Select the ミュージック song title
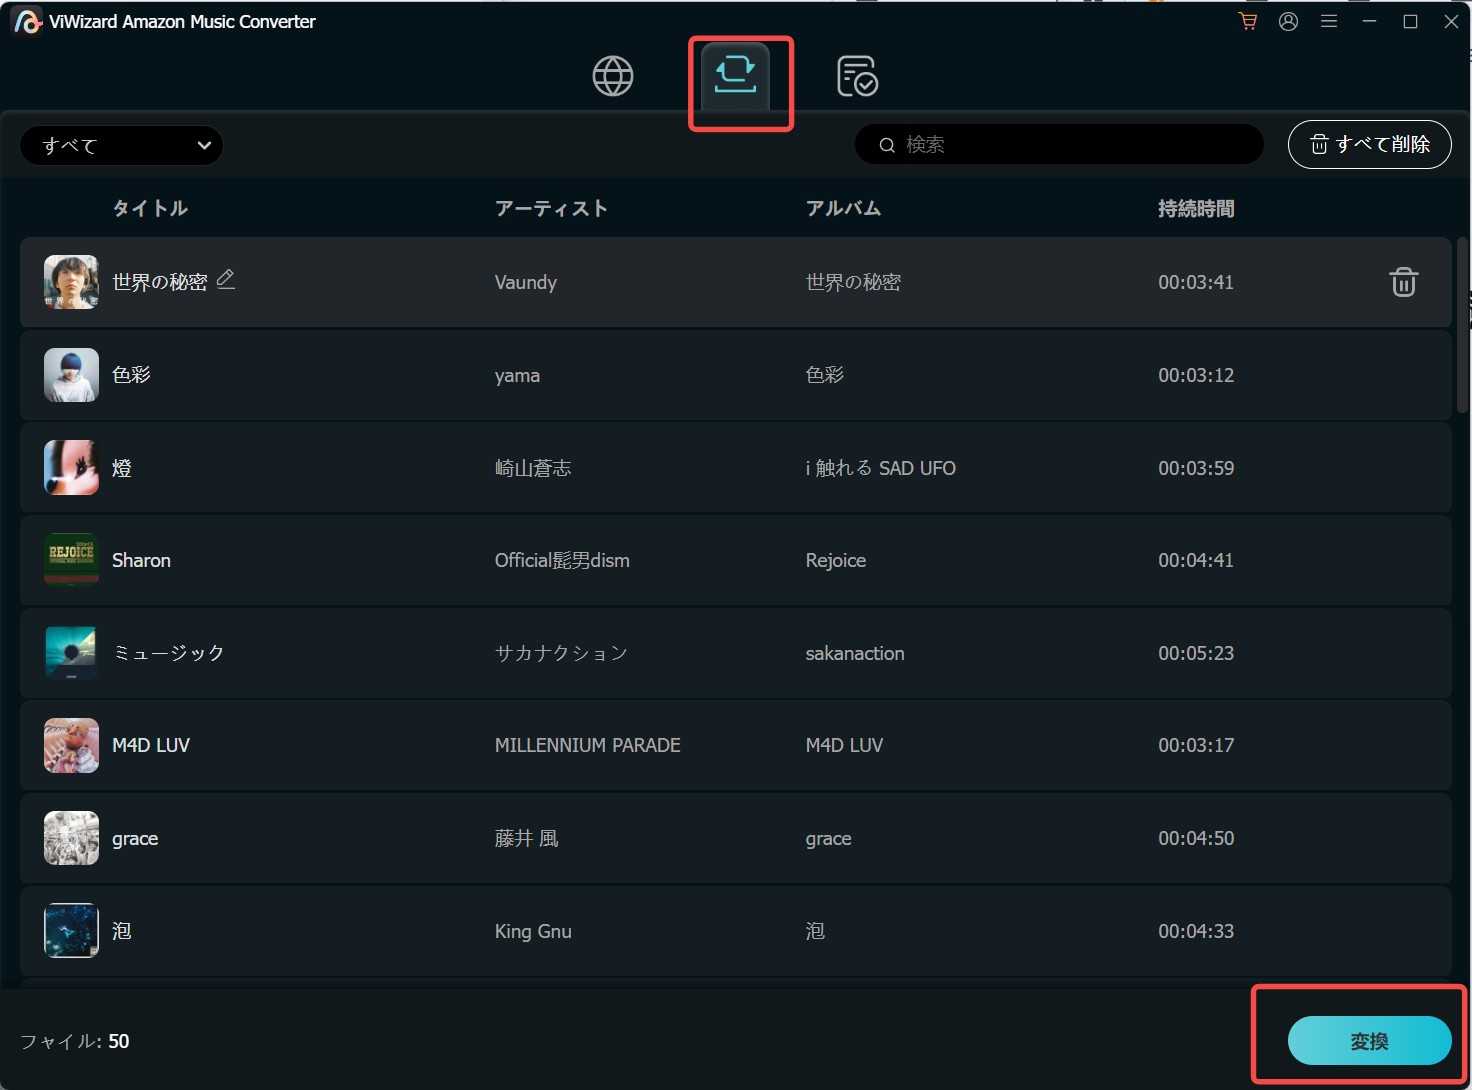 click(168, 653)
